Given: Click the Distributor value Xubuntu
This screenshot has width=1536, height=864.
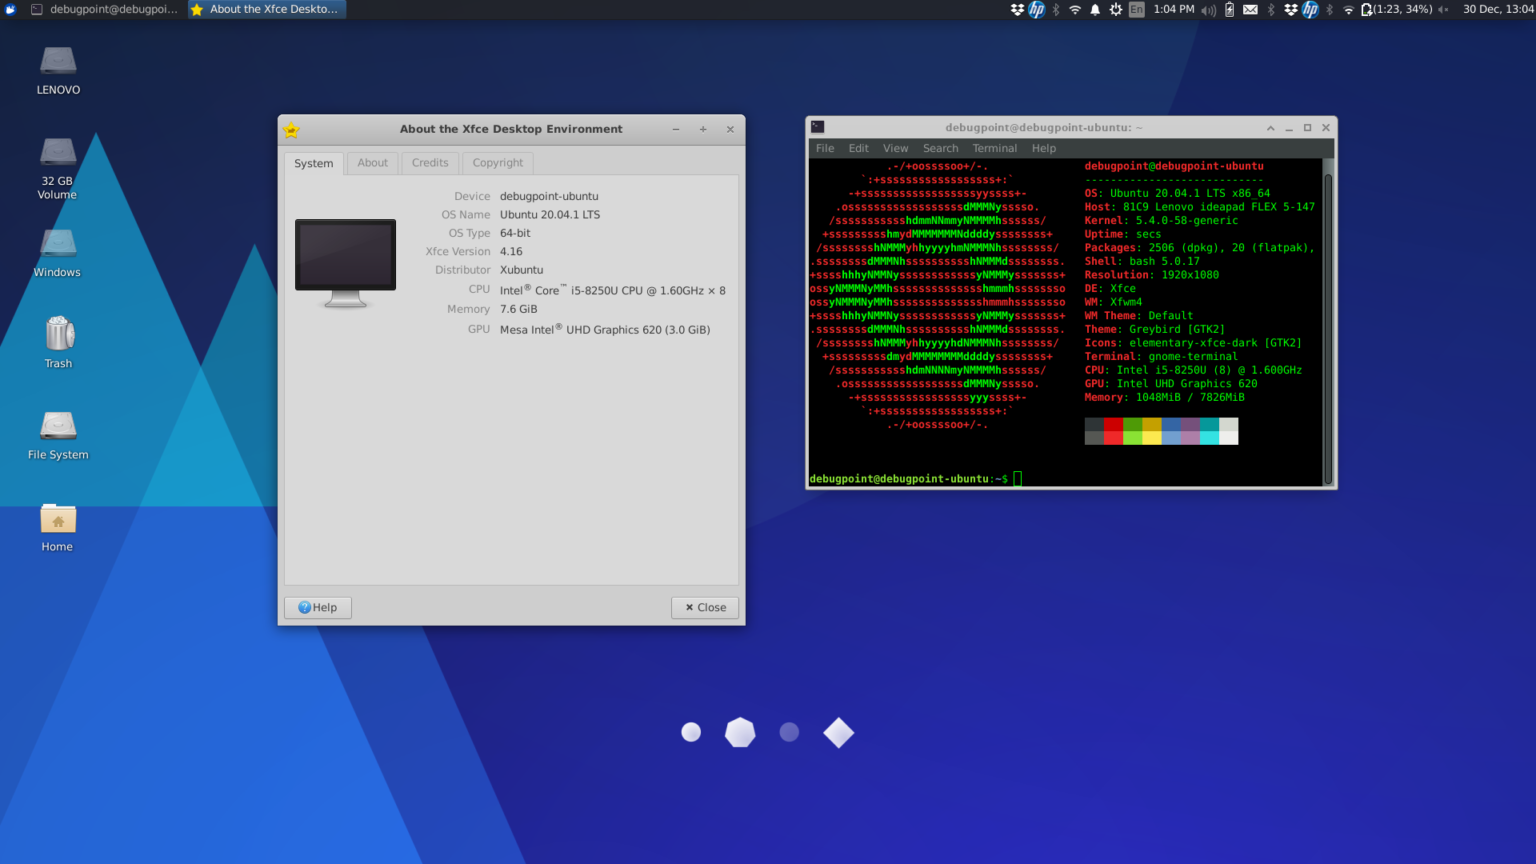Looking at the screenshot, I should [x=522, y=270].
